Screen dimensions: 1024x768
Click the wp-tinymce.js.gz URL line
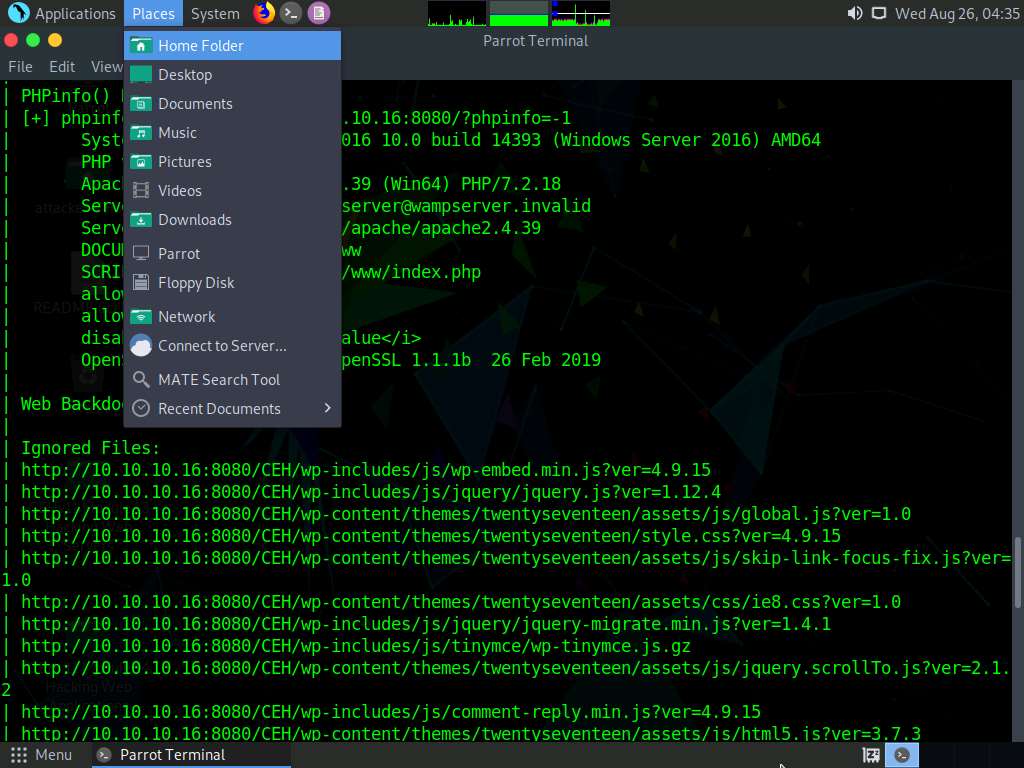coord(356,646)
